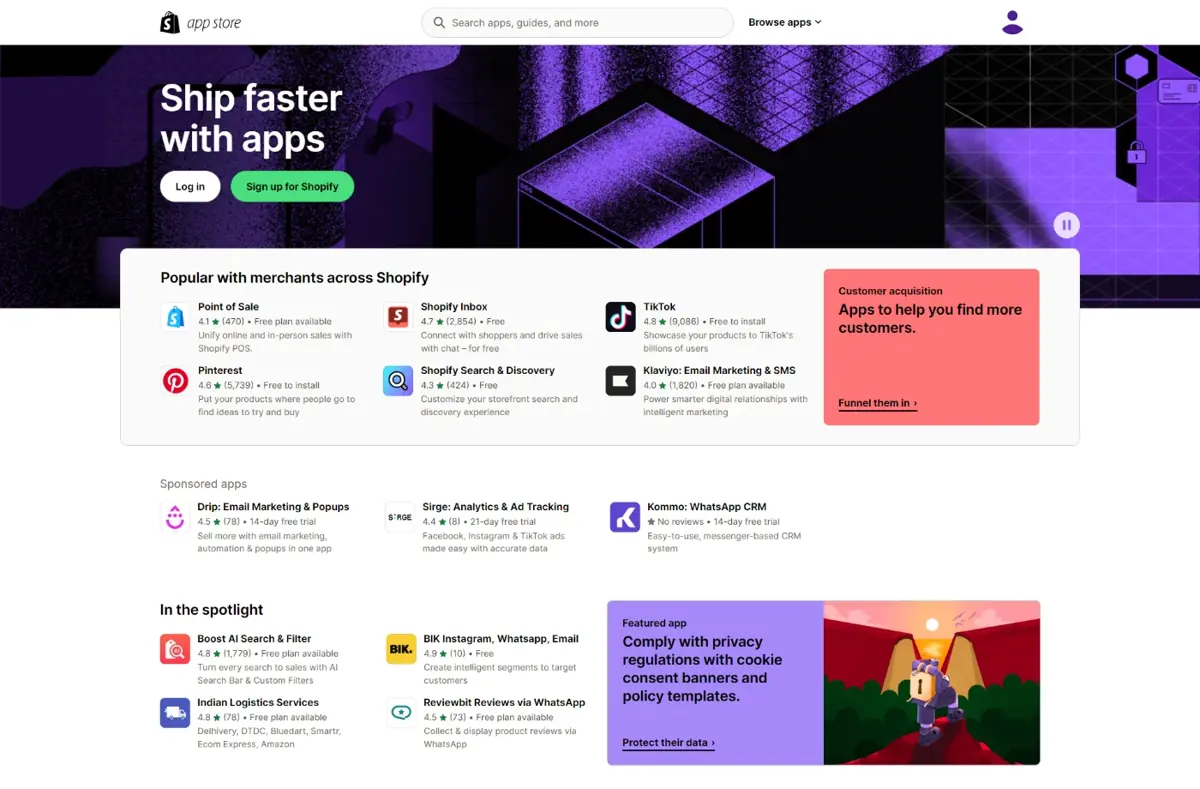The width and height of the screenshot is (1200, 789).
Task: Open Sirge: Analytics & Ad Tracking title
Action: [496, 507]
